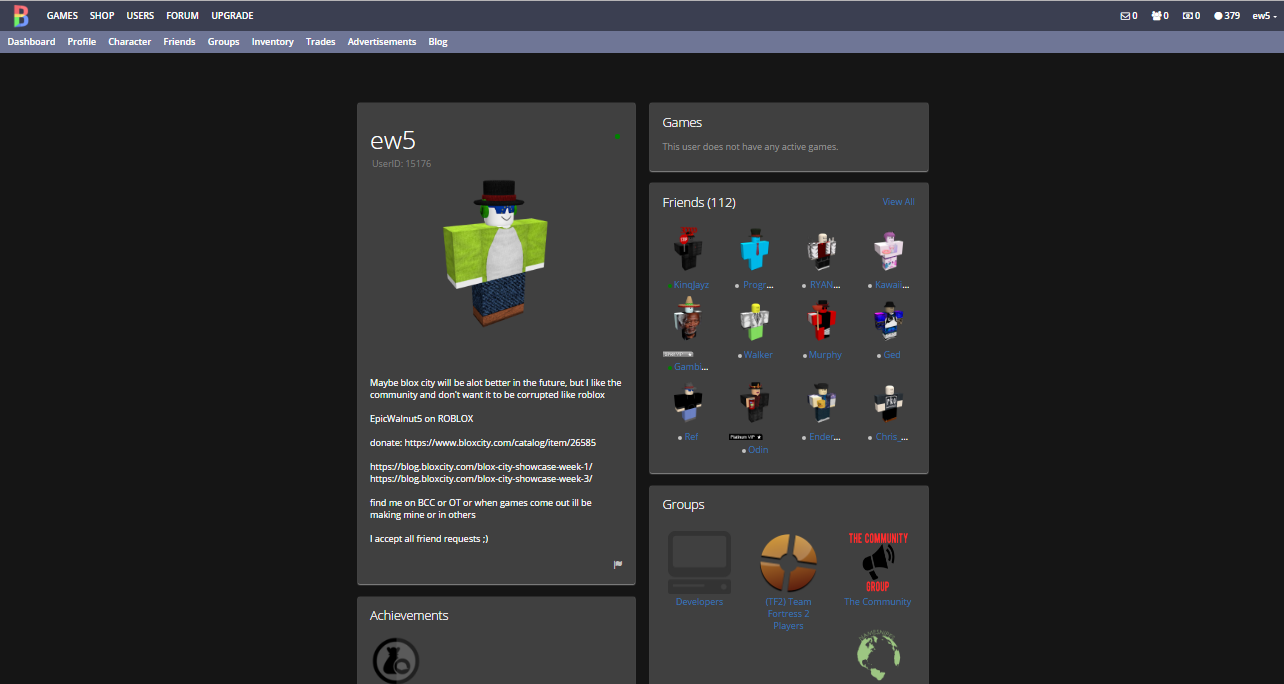Click View All friends link
Viewport: 1284px width, 684px height.
(x=898, y=202)
